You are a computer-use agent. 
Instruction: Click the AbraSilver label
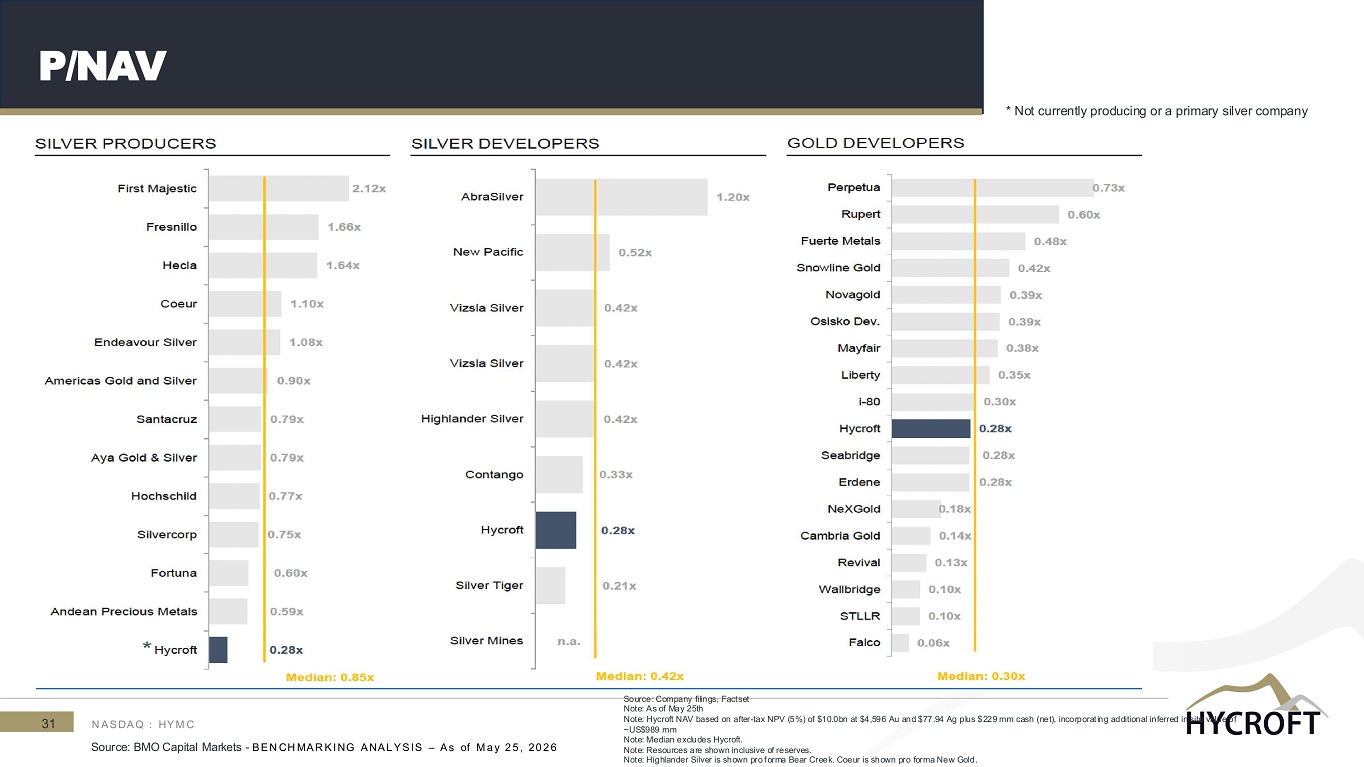492,197
